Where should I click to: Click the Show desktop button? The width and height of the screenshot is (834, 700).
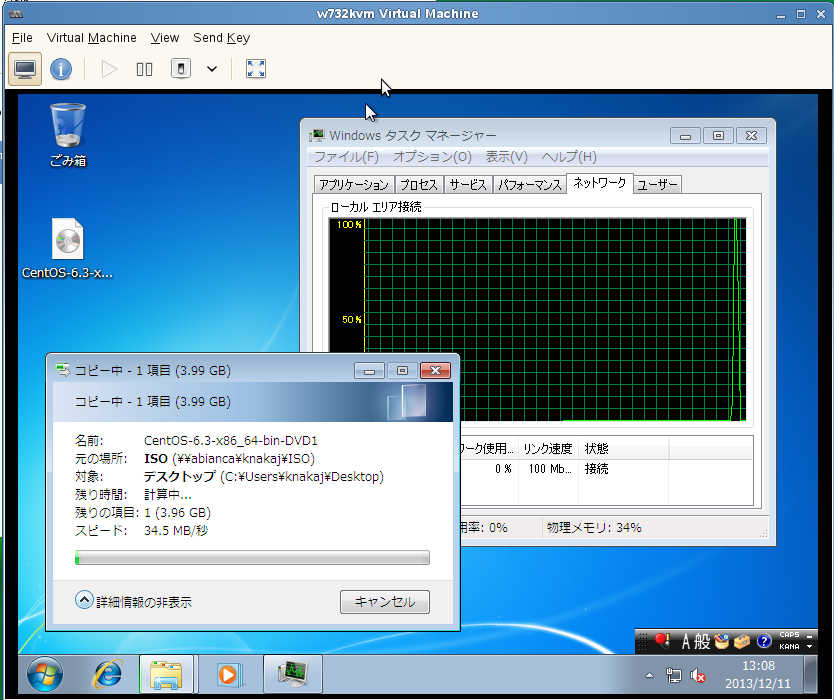(x=811, y=674)
